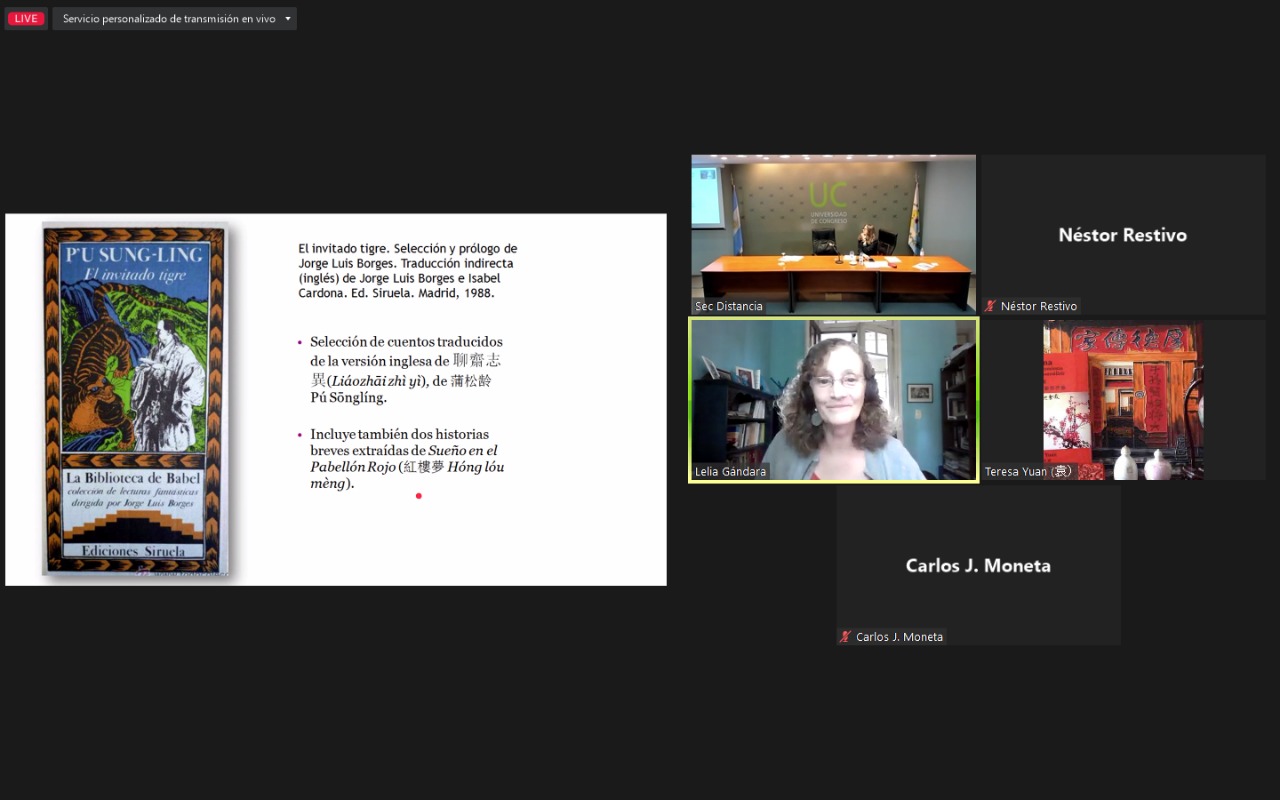Click the 'El invitado tigre' citation paragraph
Screen dimensions: 1280x800
click(x=408, y=271)
